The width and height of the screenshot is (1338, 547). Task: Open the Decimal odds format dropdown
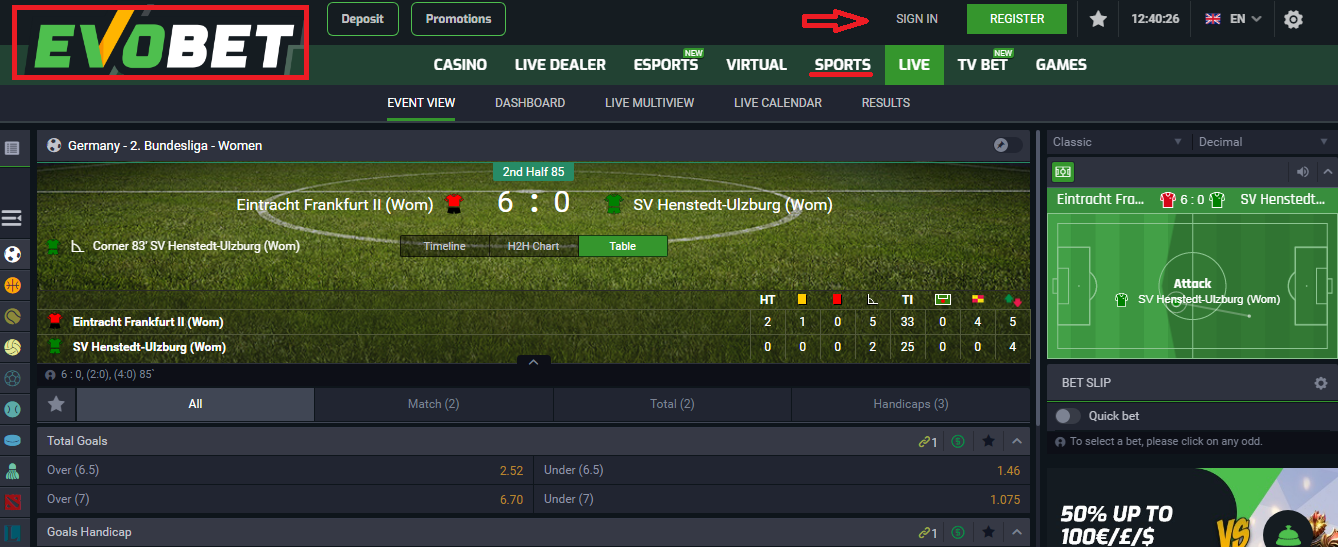[1264, 142]
